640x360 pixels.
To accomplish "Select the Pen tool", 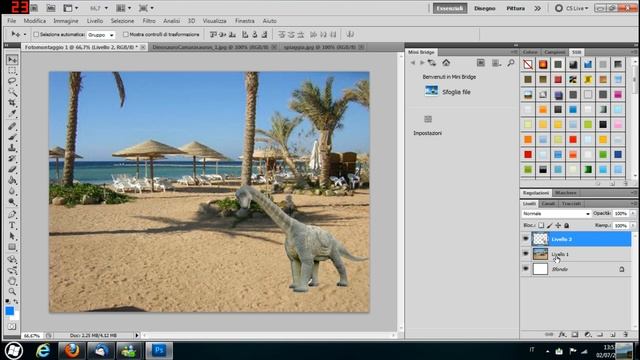I will coord(12,214).
